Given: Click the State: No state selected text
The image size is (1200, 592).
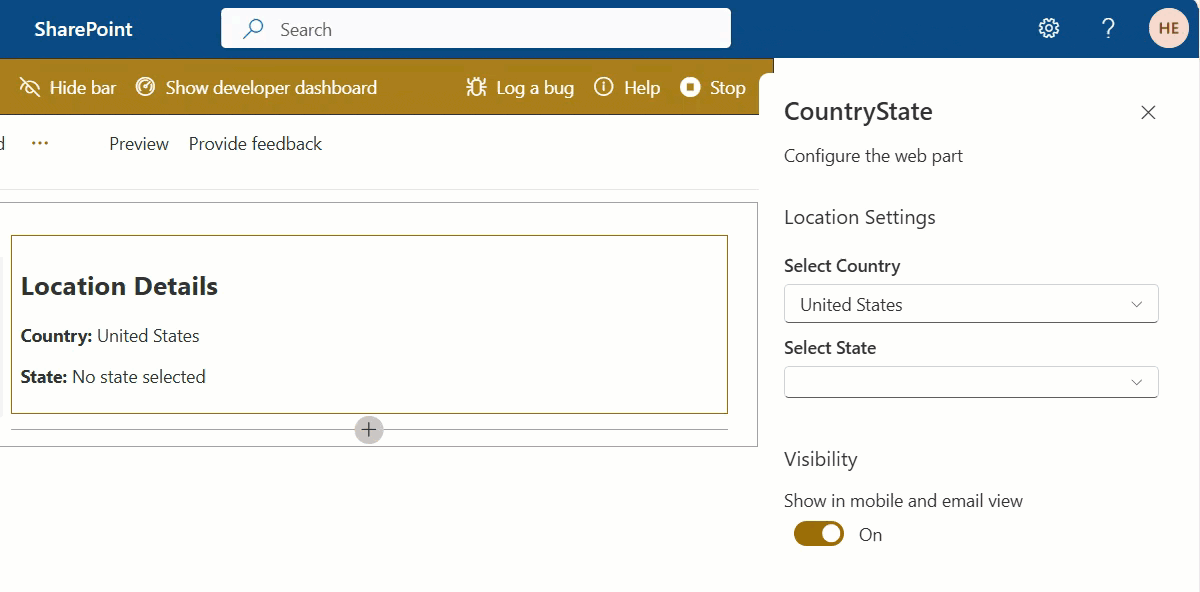Looking at the screenshot, I should click(x=113, y=377).
